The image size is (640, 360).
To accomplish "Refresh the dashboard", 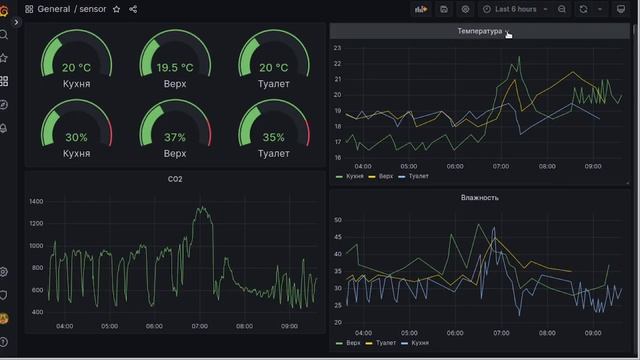I will click(x=584, y=9).
